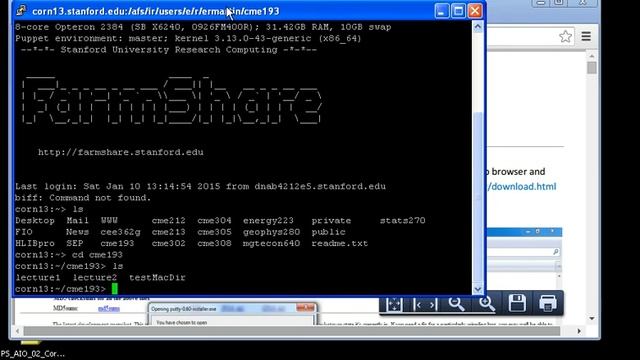The image size is (640, 360).
Task: Click 'energy223' in the terminal listing
Action: tap(268, 220)
